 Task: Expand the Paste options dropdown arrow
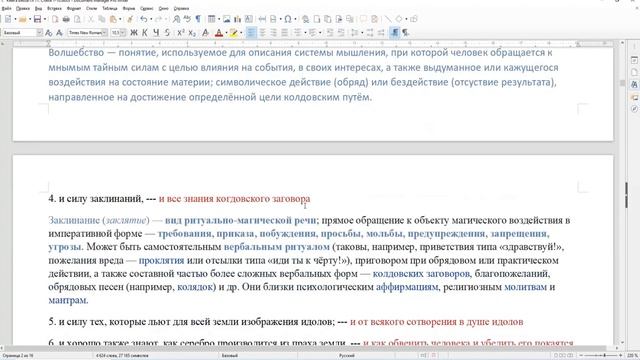pyautogui.click(x=120, y=19)
